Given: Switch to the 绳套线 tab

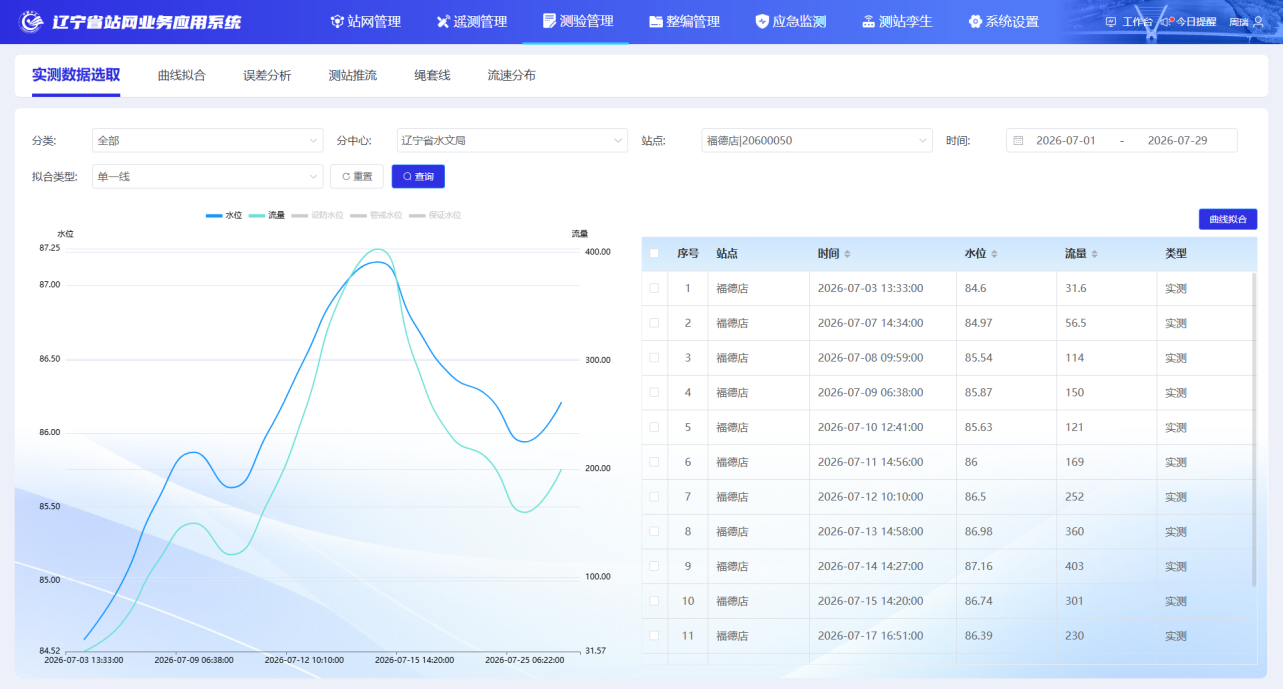Looking at the screenshot, I should (432, 75).
